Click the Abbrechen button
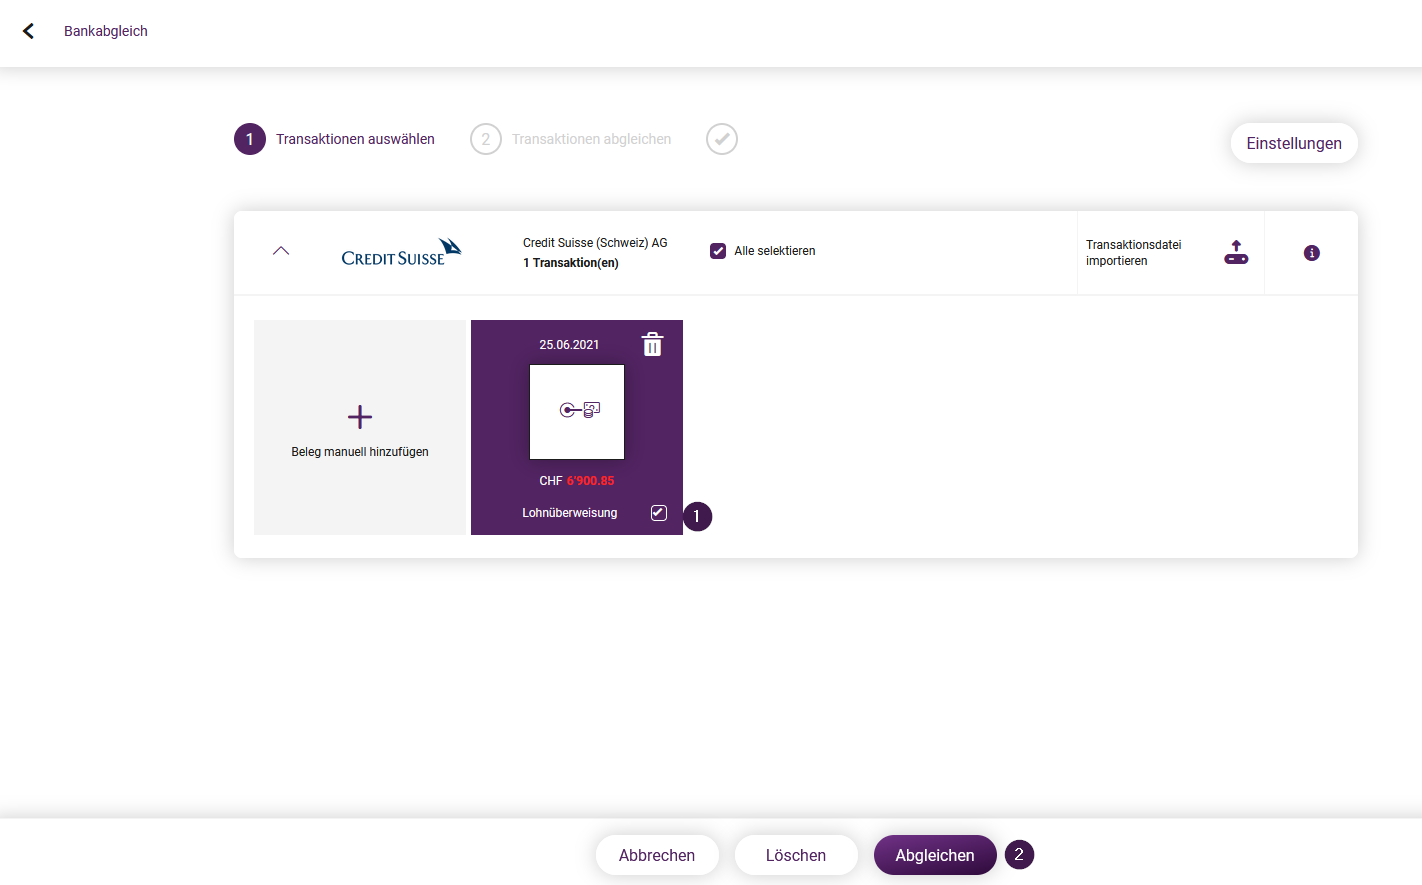Screen dimensions: 1422x885 coord(657,855)
